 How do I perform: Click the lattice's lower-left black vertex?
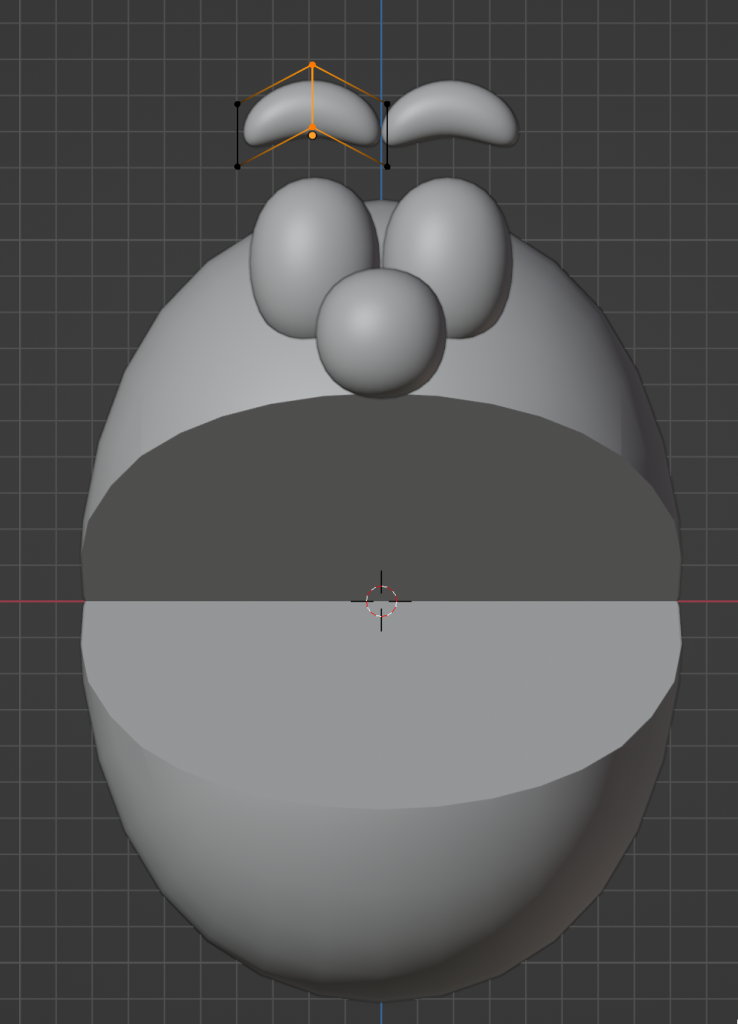(237, 167)
